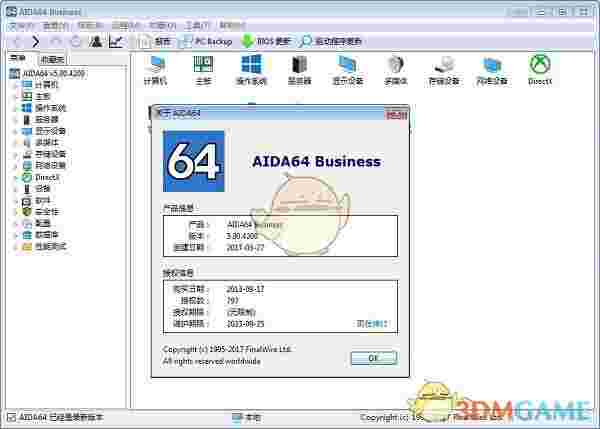Viewport: 600px width, 429px height.
Task: Open the 查看 View menu
Action: [56, 26]
